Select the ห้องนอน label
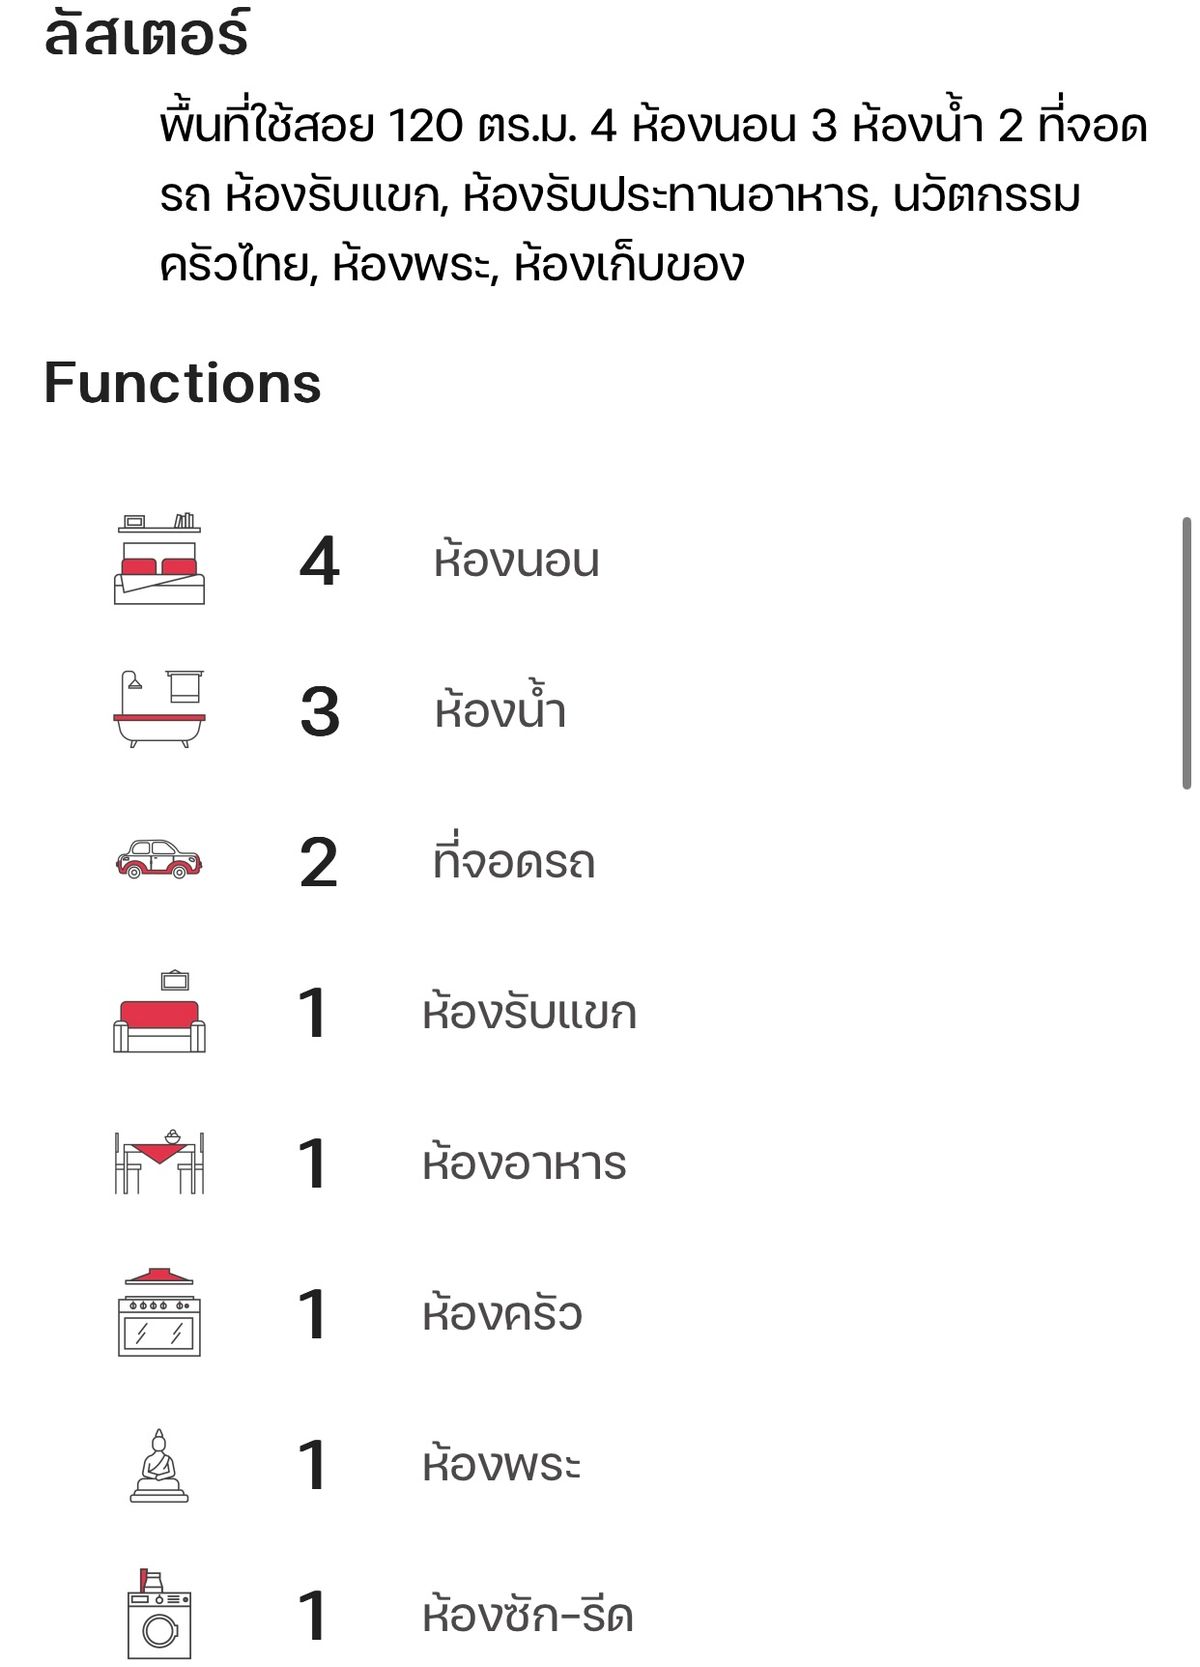 coord(516,560)
